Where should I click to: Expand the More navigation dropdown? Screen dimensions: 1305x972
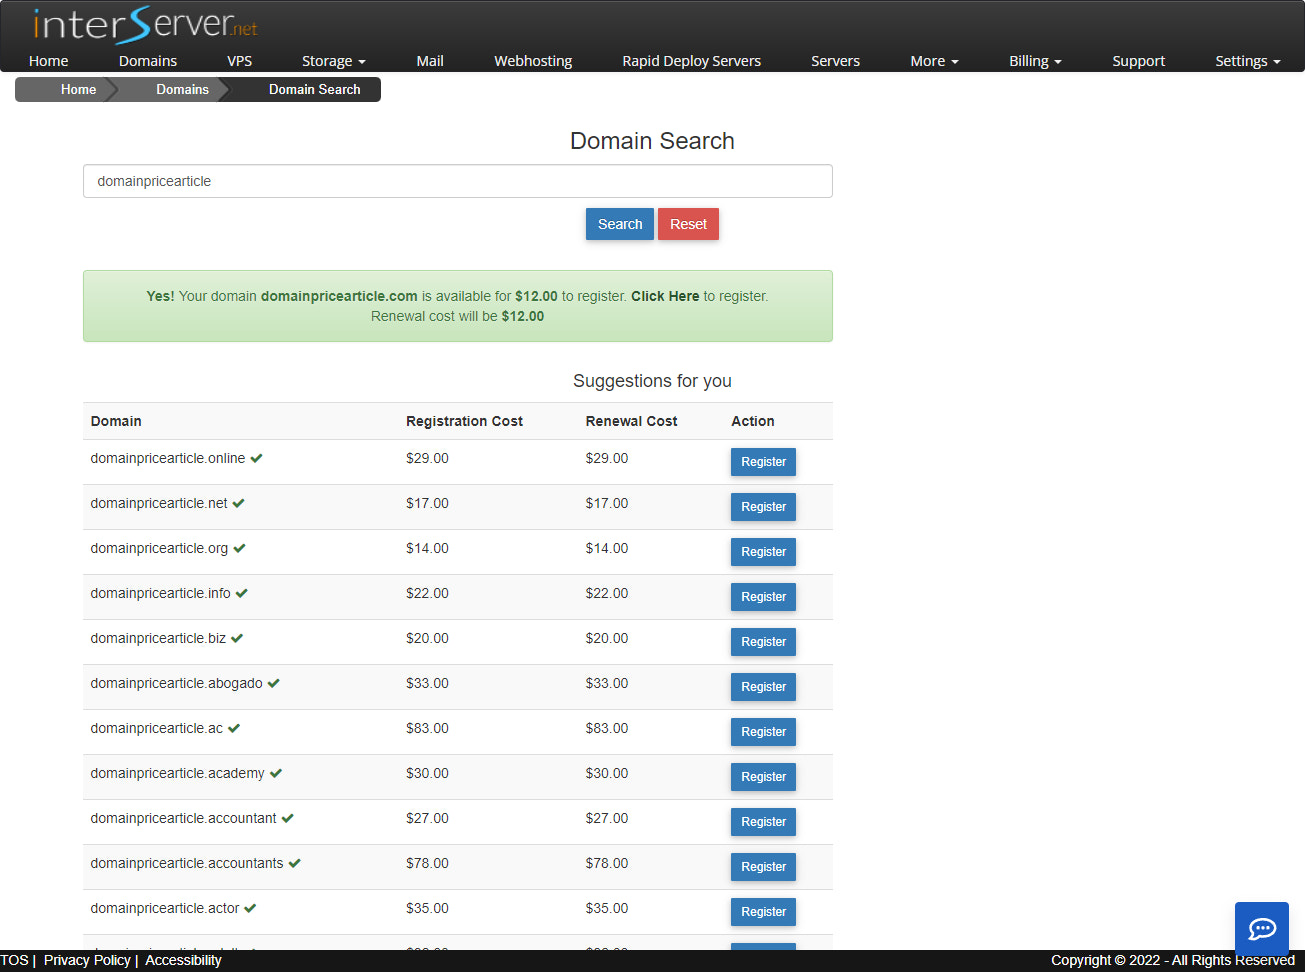[x=932, y=61]
